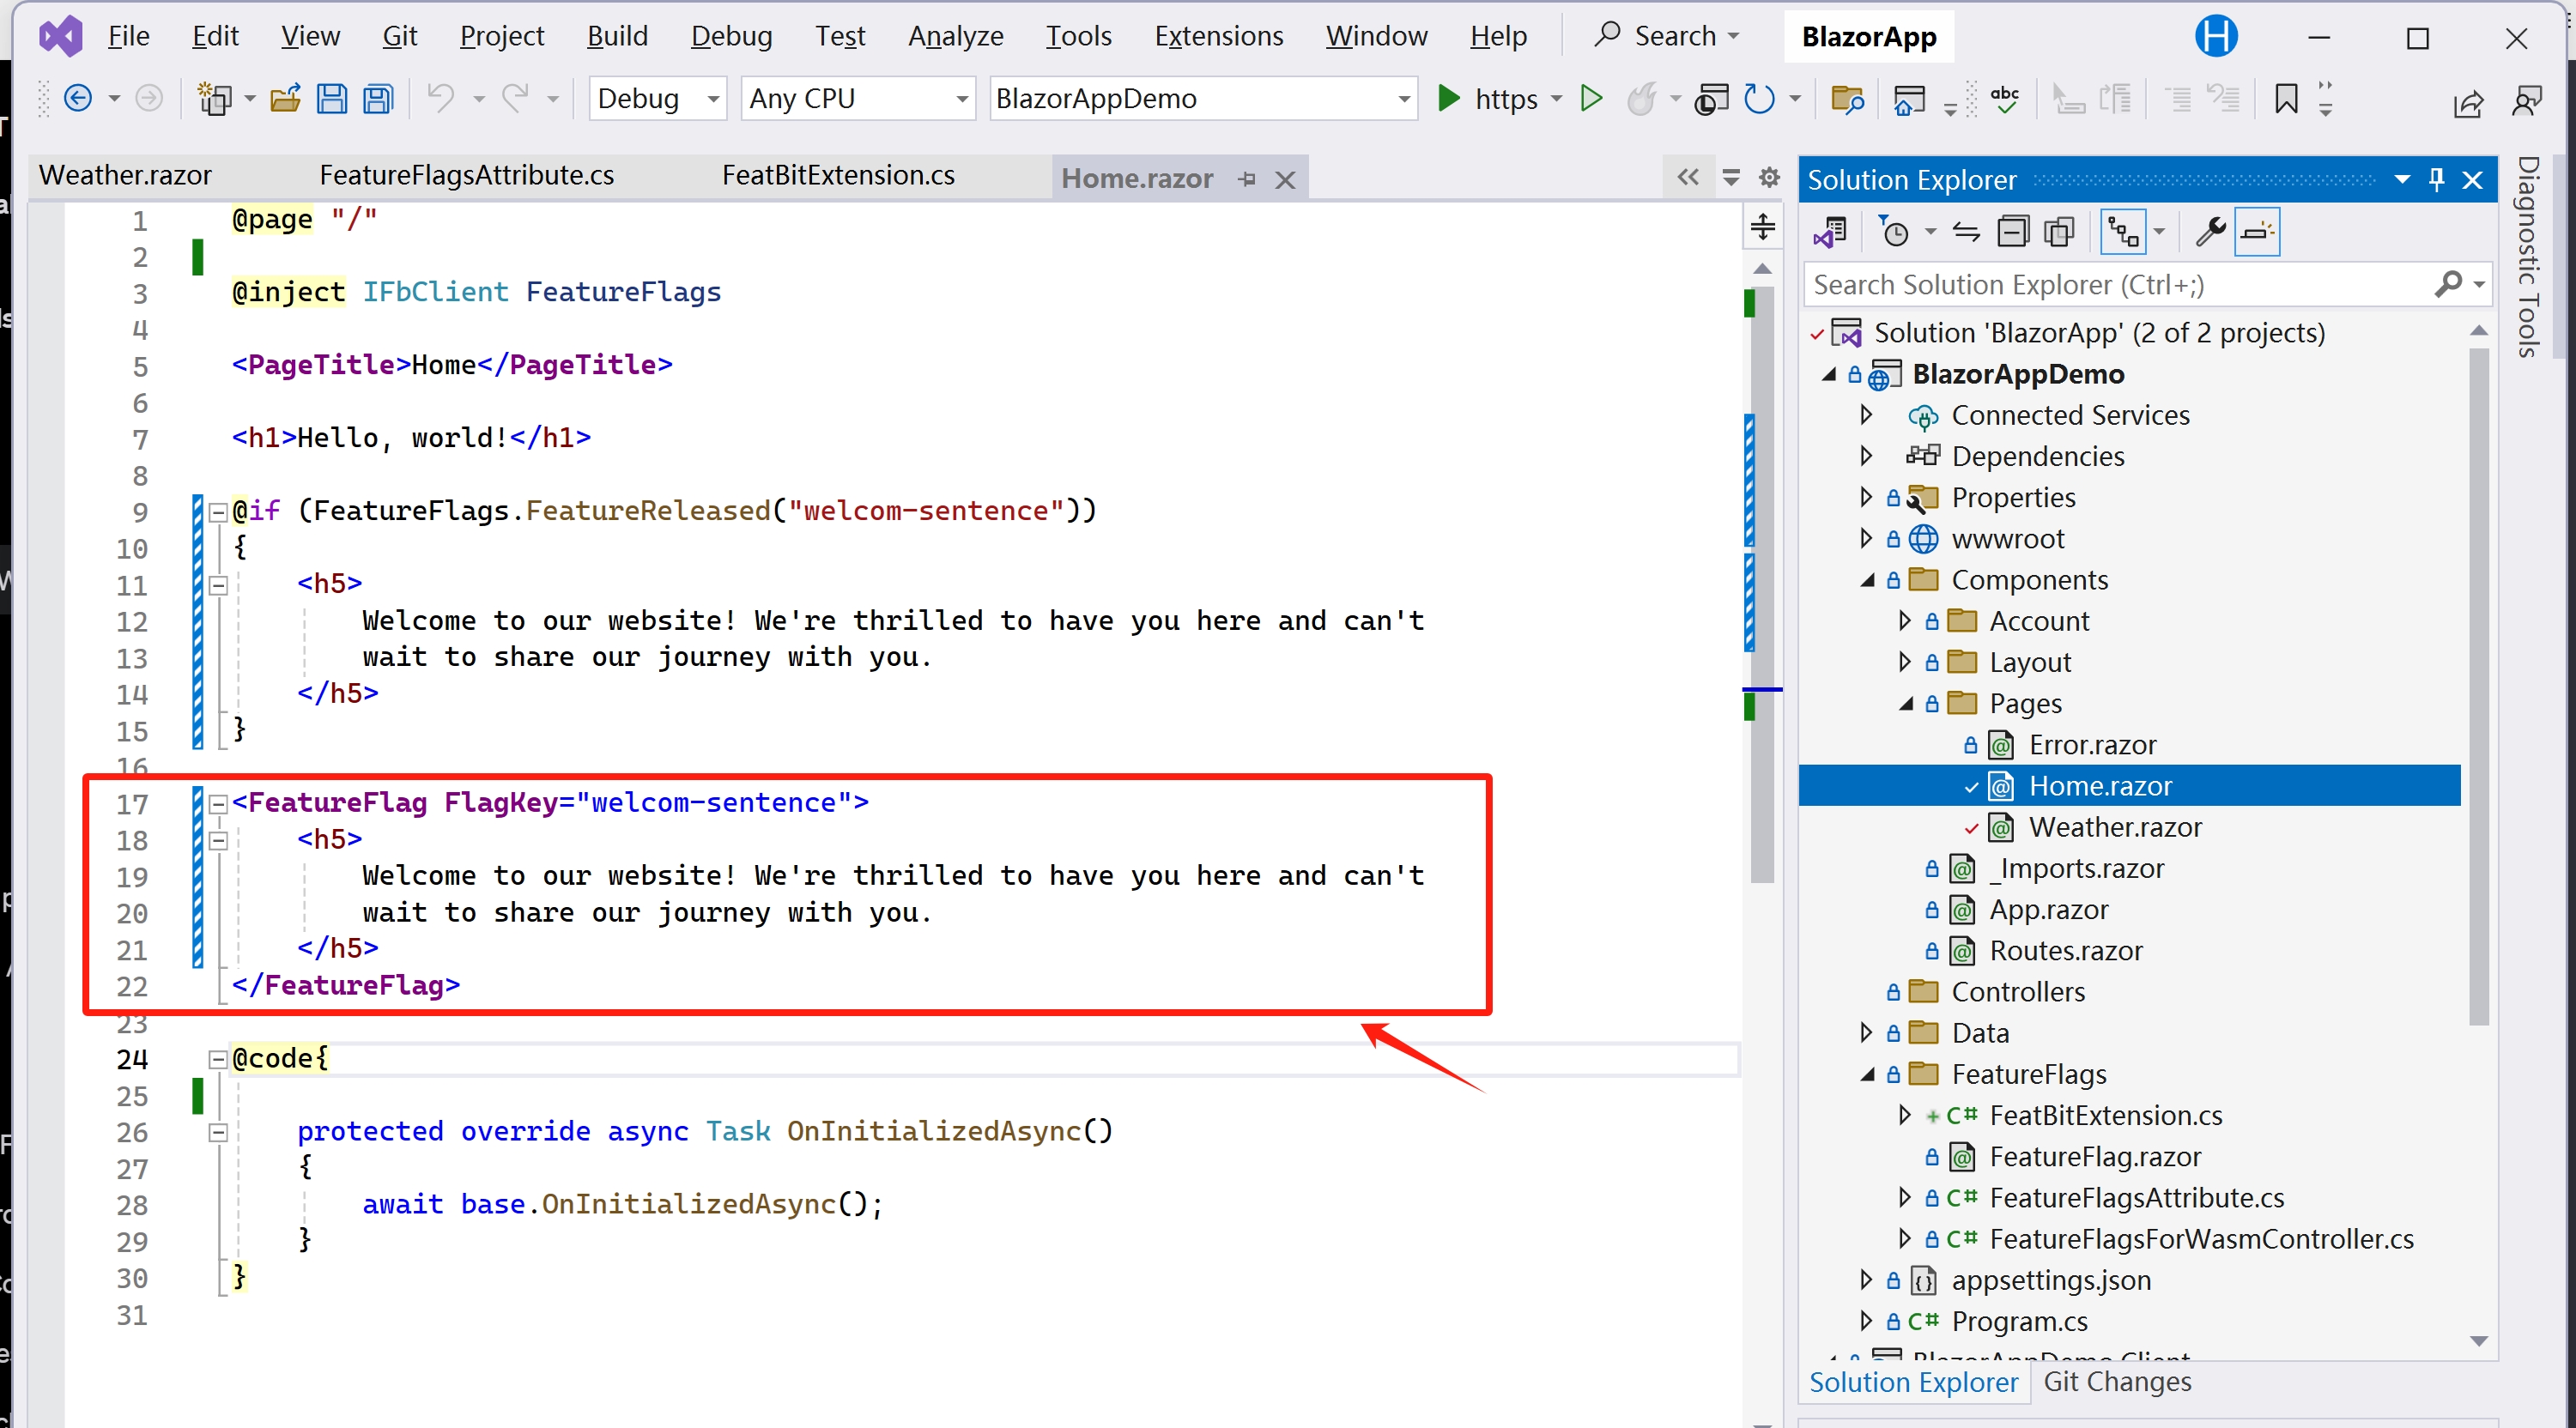Click the editor vertical scrollbar thumb
2576x1428 pixels.
point(1762,585)
